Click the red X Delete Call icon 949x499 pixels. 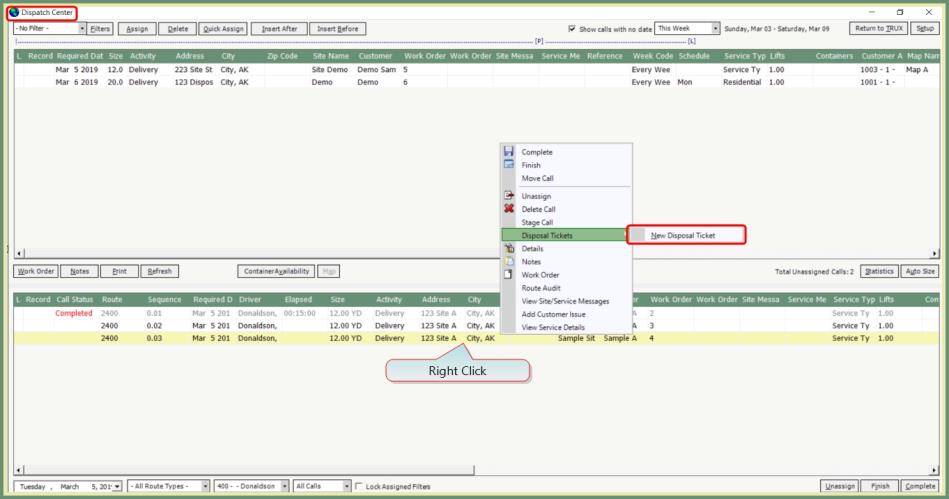[509, 209]
